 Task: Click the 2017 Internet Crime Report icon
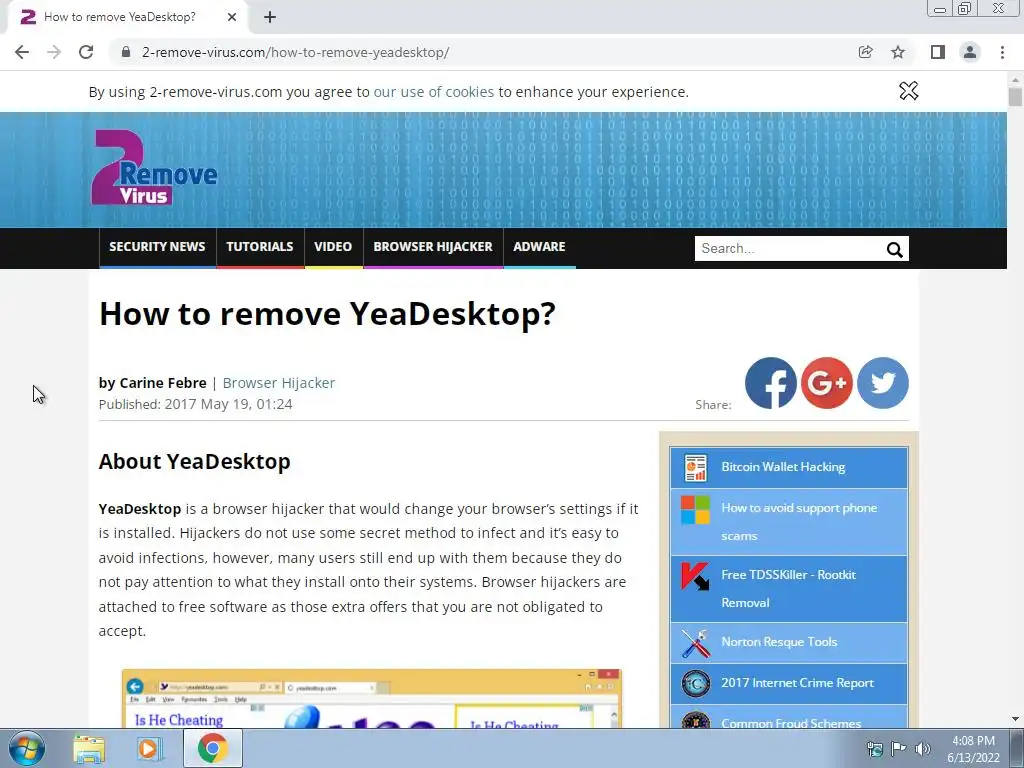click(696, 684)
